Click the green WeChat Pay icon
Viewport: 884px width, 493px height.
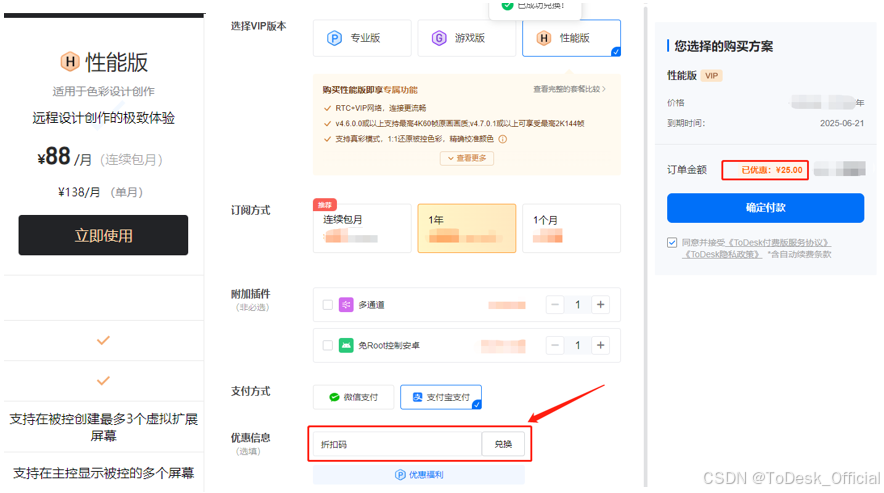click(x=334, y=397)
